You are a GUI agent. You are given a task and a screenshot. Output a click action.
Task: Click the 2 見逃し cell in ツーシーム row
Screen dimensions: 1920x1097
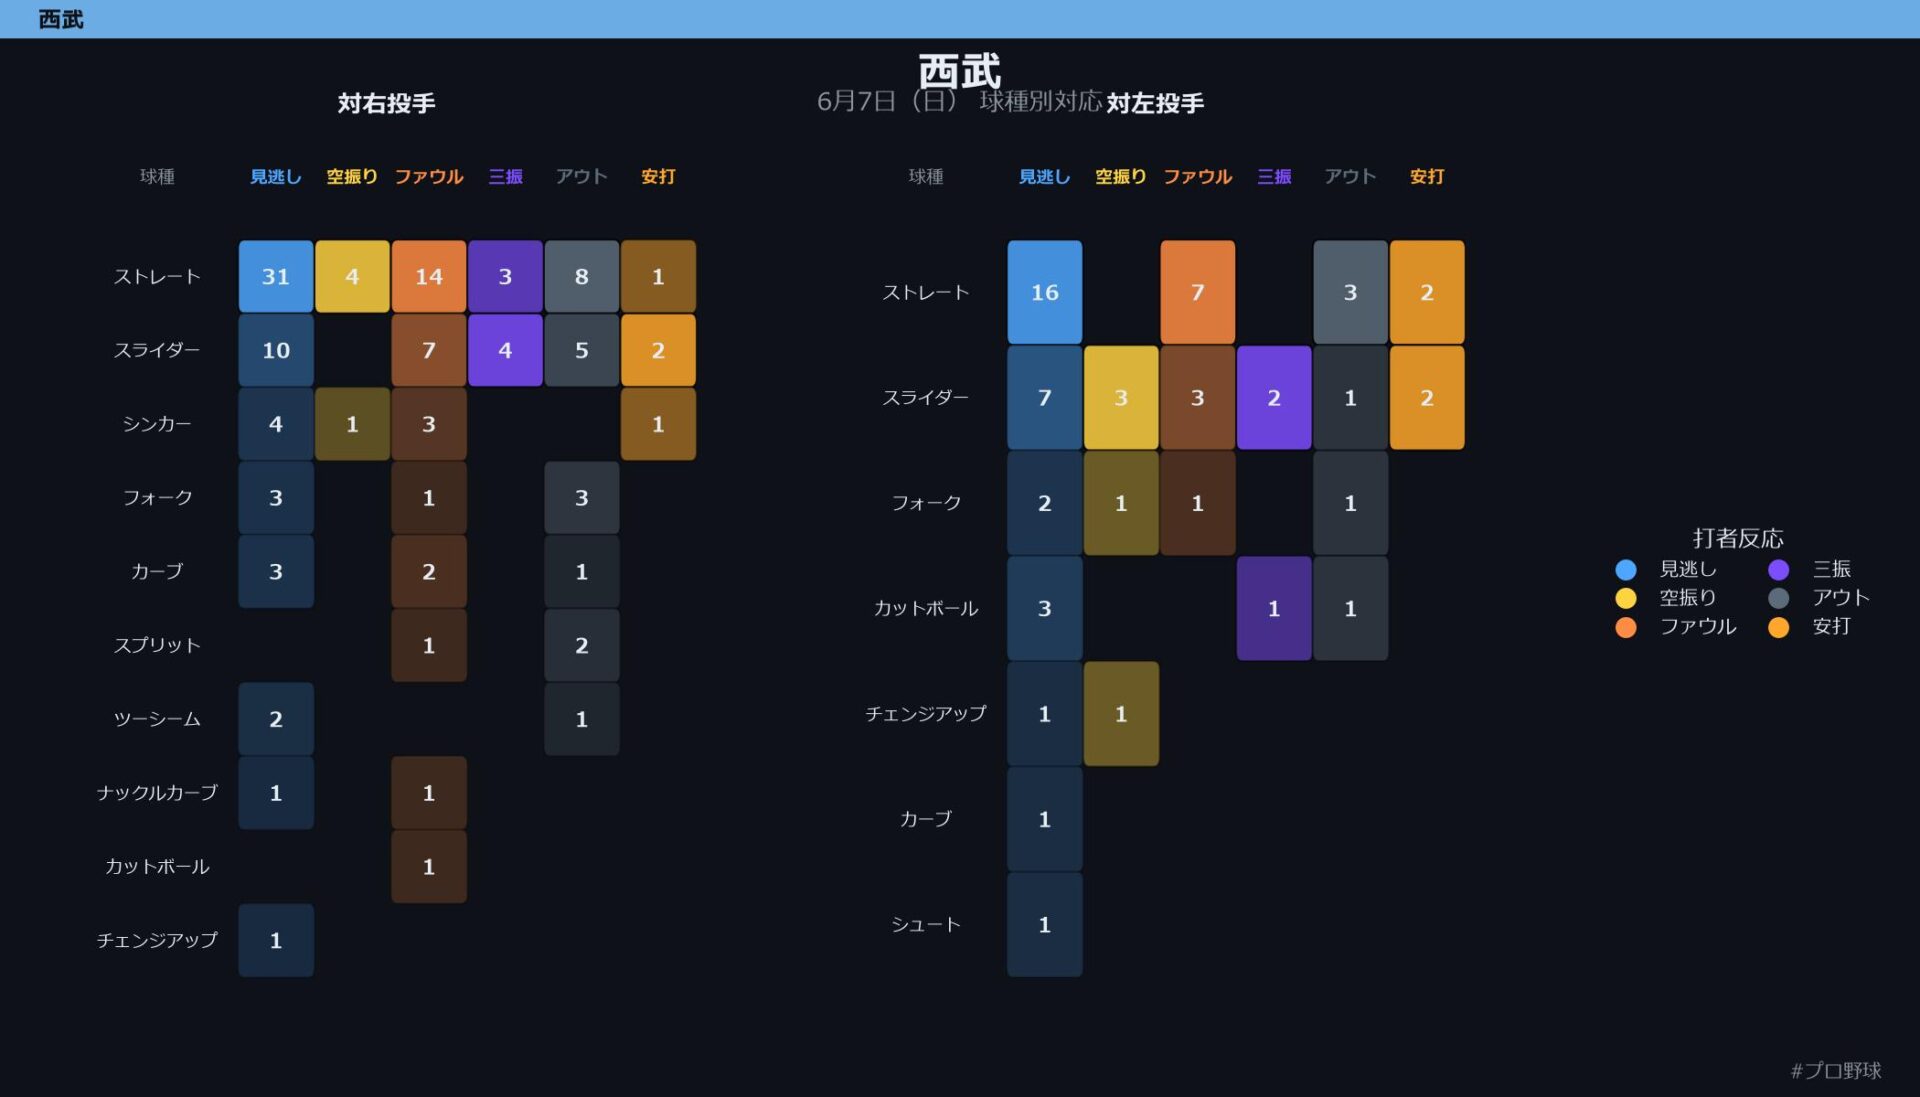276,719
